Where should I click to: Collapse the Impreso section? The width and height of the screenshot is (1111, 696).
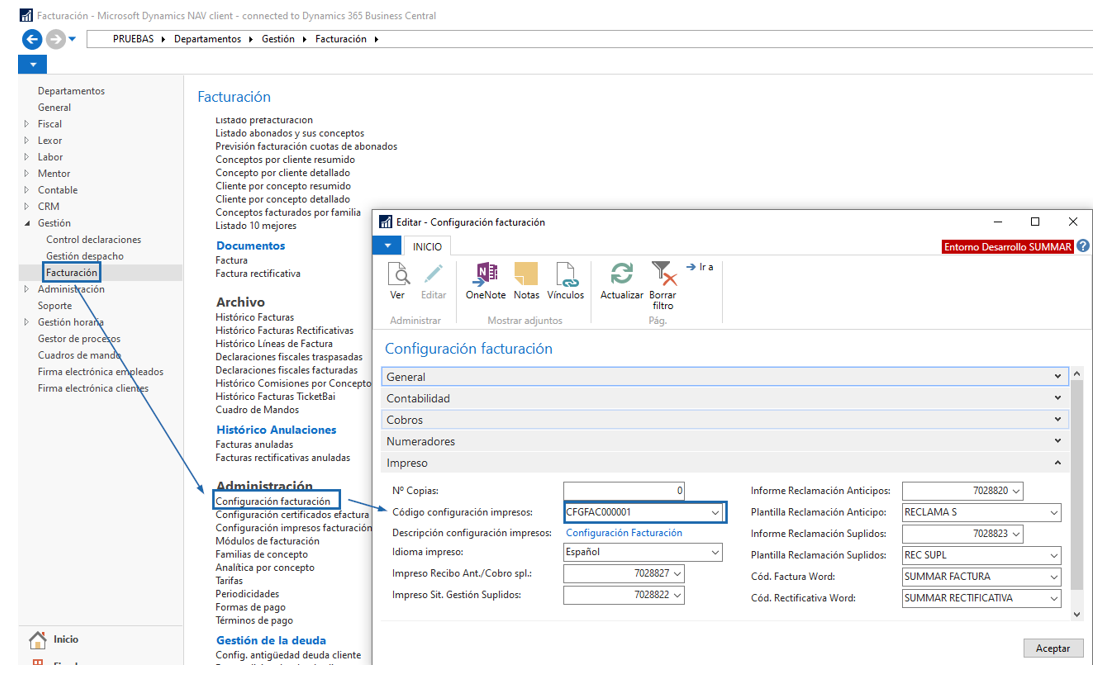pyautogui.click(x=1058, y=463)
